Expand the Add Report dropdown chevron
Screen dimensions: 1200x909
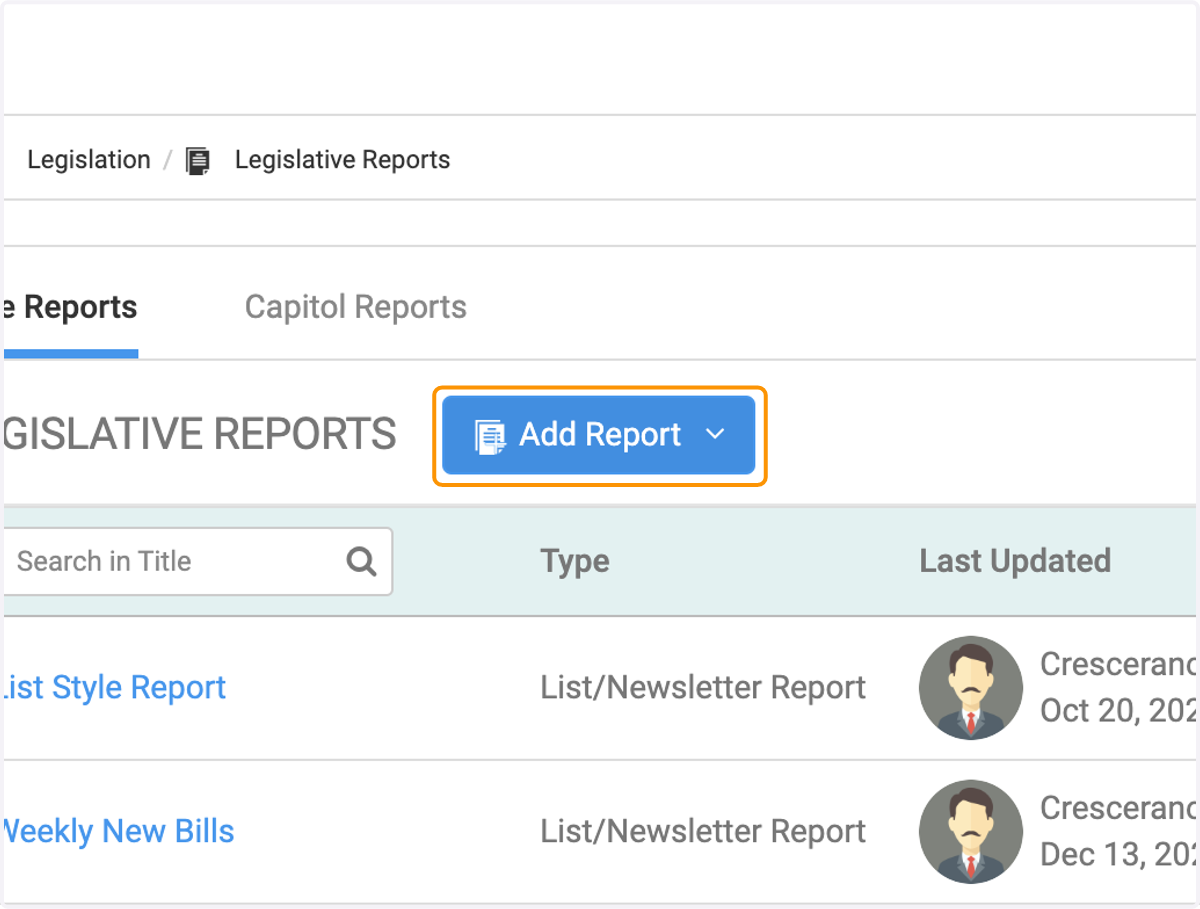(714, 435)
